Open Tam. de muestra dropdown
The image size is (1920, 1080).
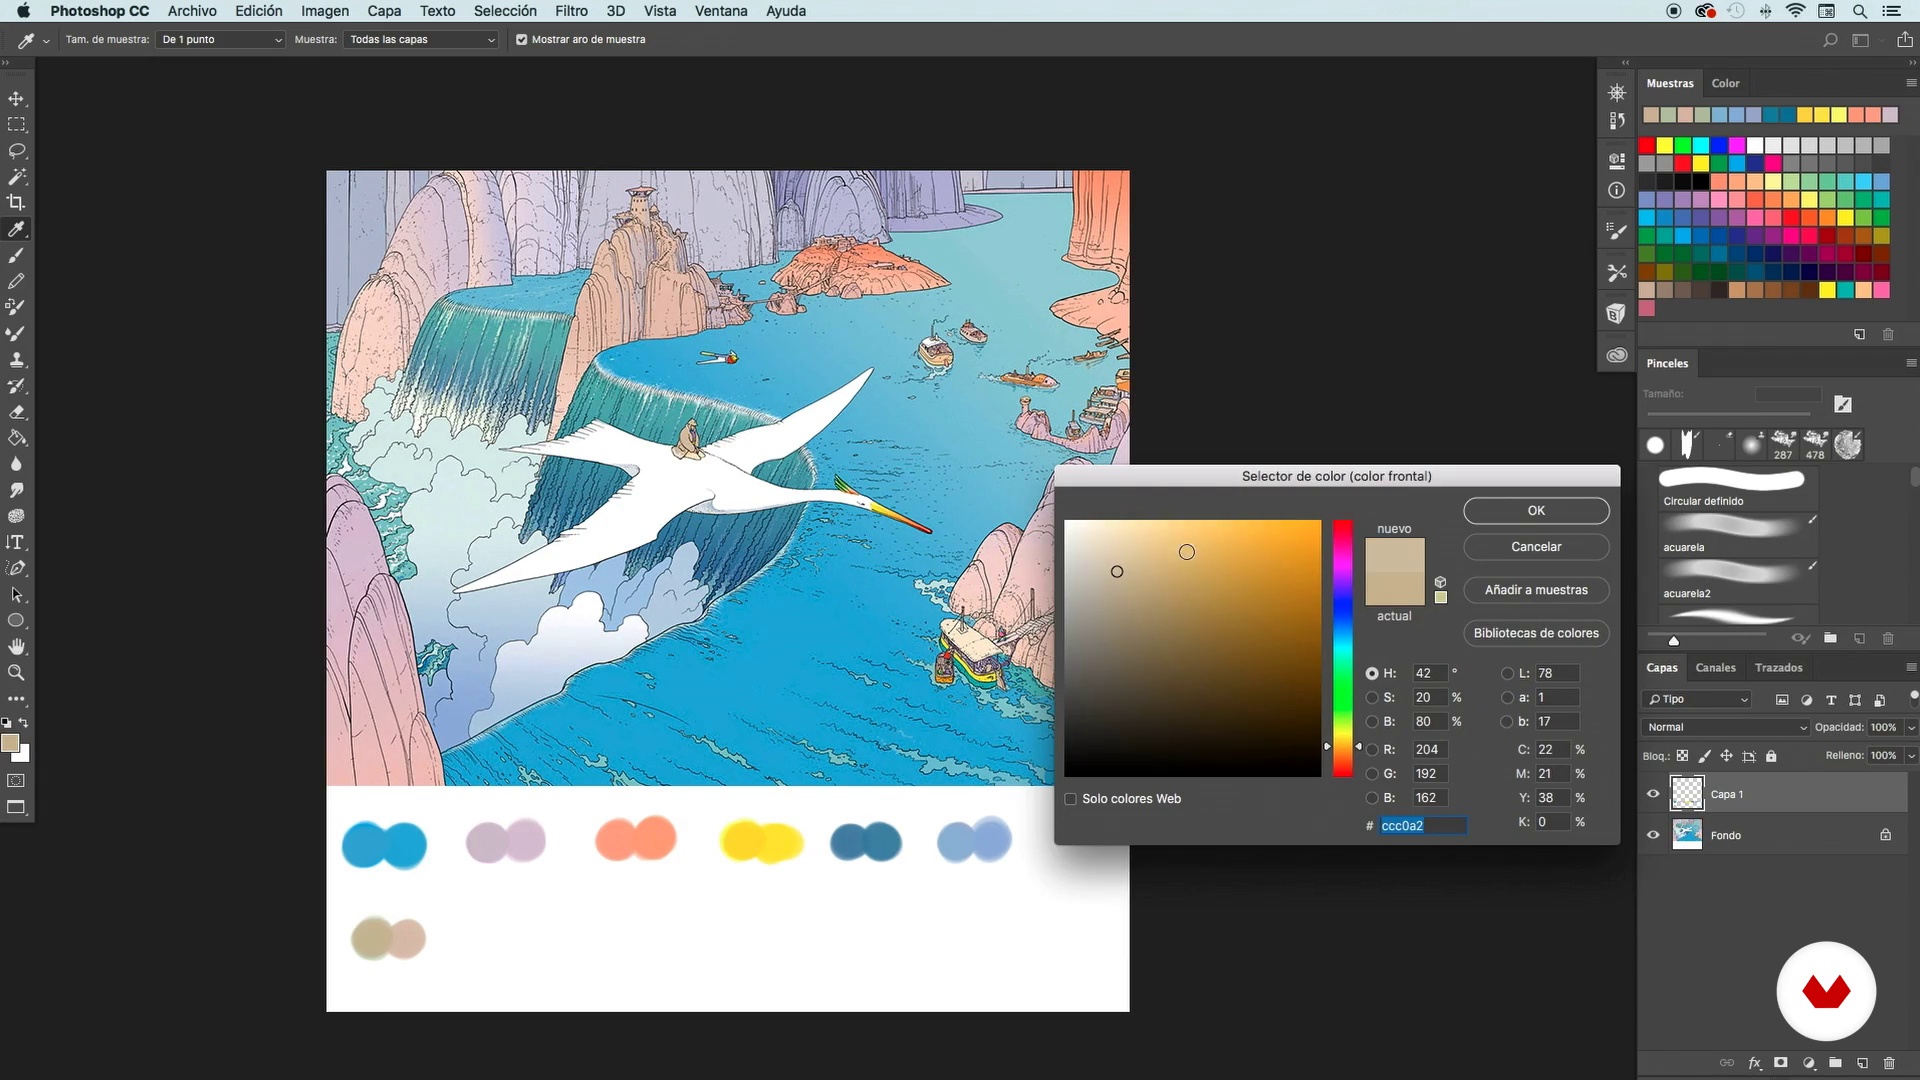click(221, 40)
